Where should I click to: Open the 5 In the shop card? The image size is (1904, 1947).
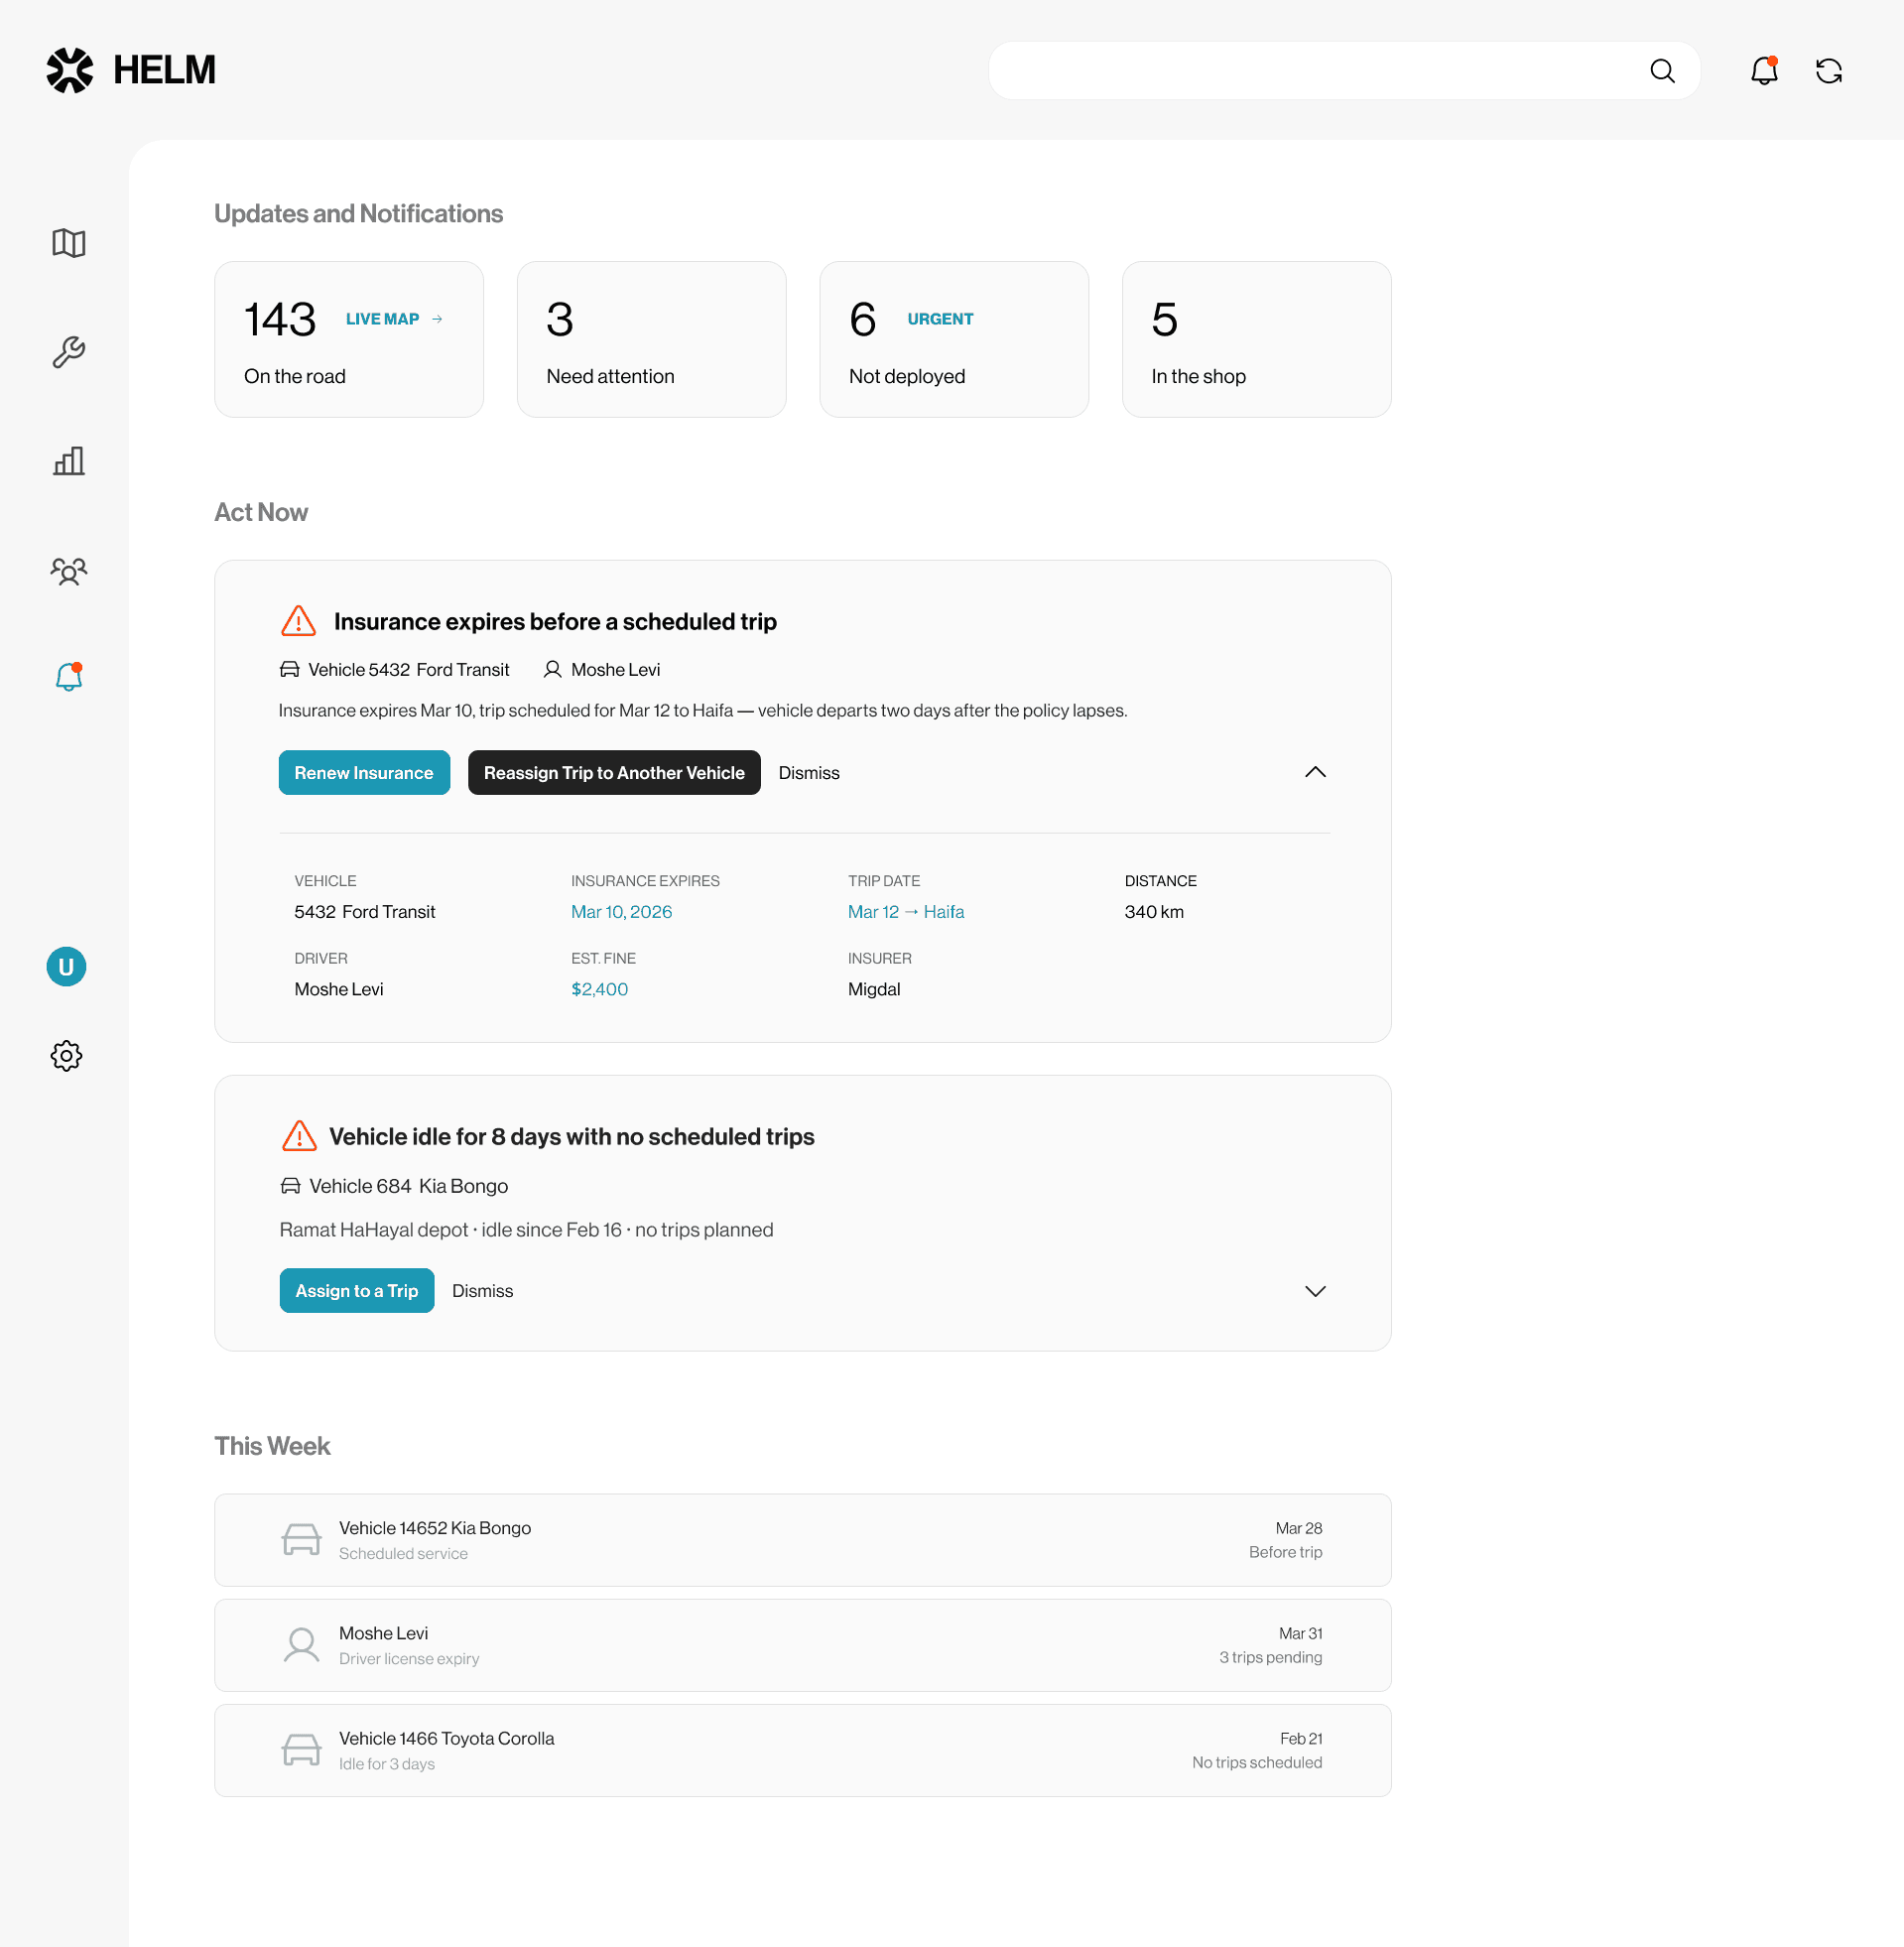[x=1257, y=340]
